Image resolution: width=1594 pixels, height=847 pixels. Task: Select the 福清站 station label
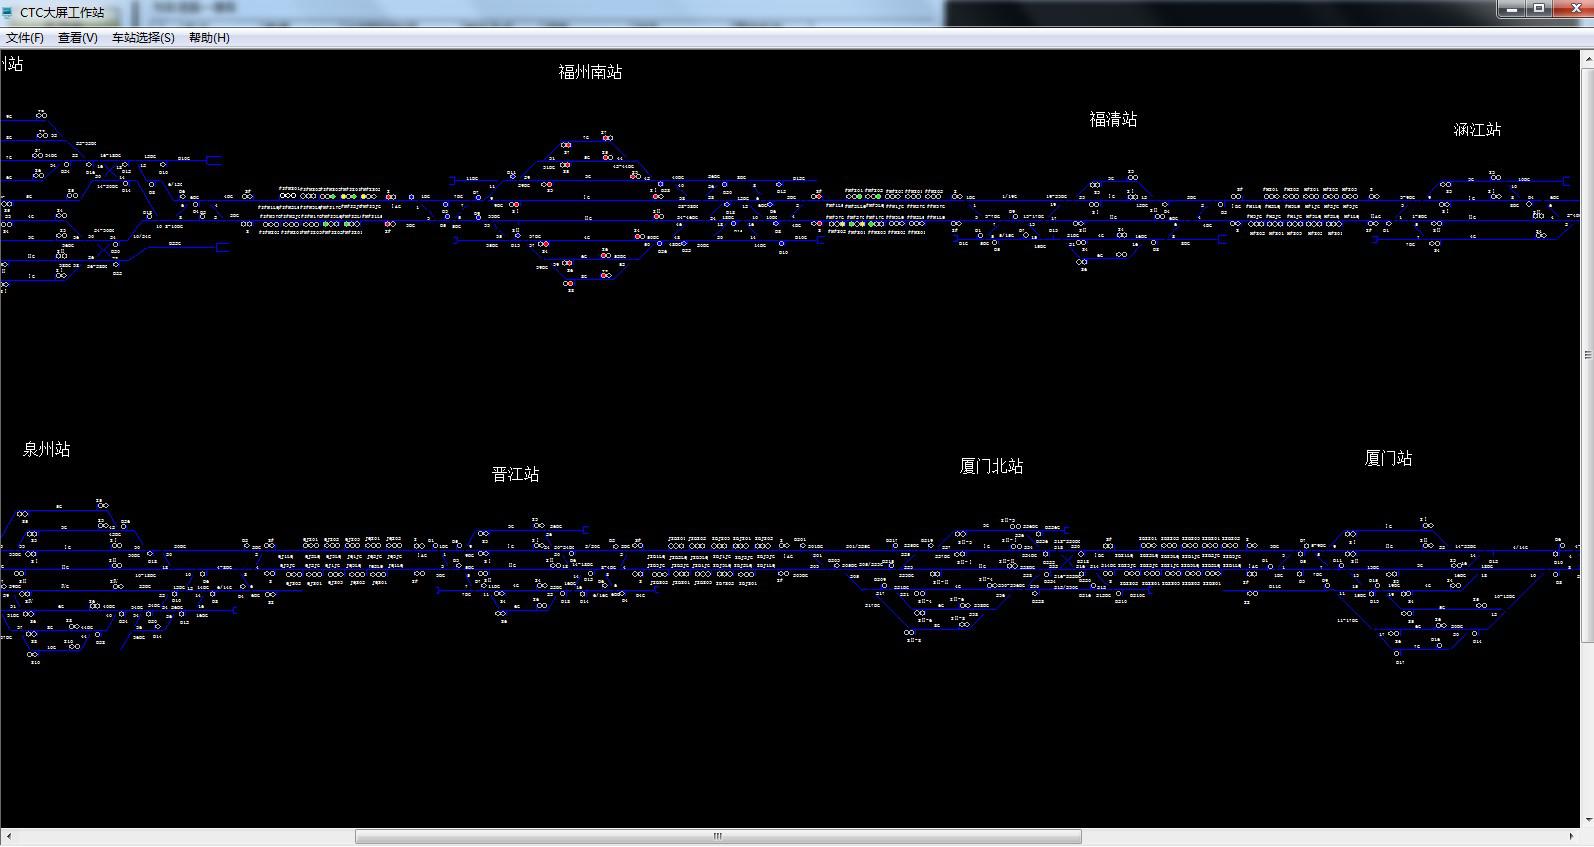coord(1113,119)
